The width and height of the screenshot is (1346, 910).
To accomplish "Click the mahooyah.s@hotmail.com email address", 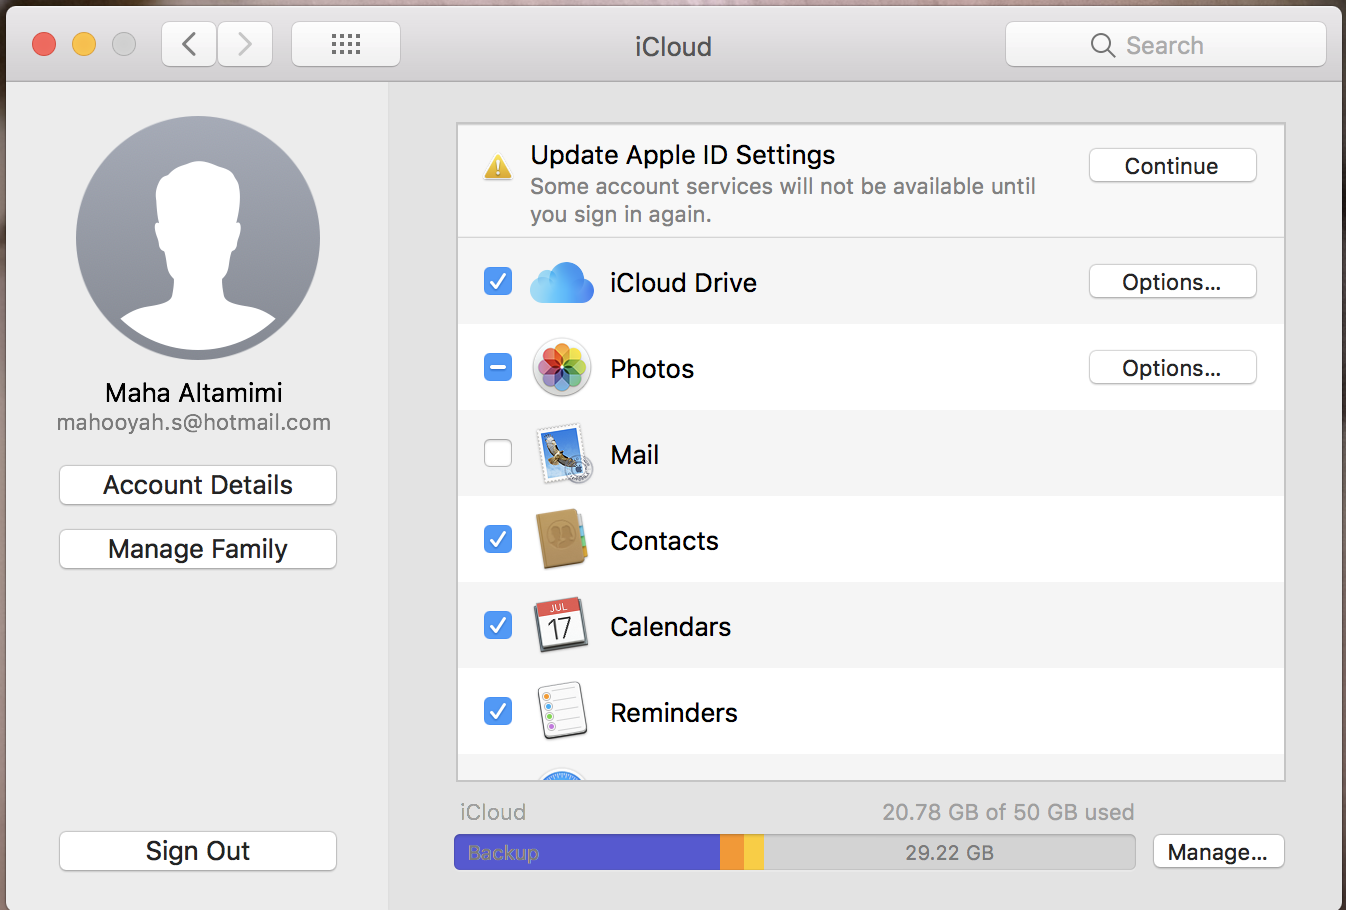I will pos(194,422).
